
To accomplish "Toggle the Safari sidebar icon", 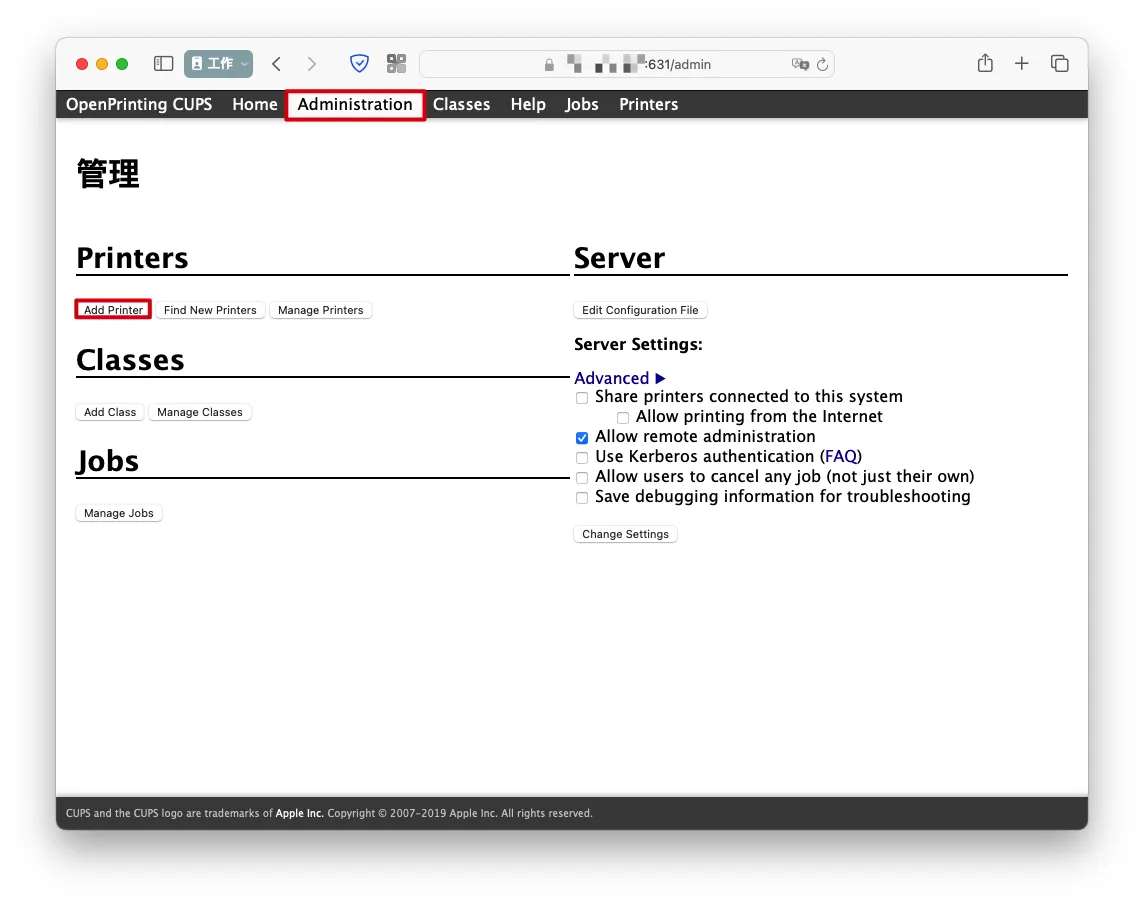I will [163, 64].
